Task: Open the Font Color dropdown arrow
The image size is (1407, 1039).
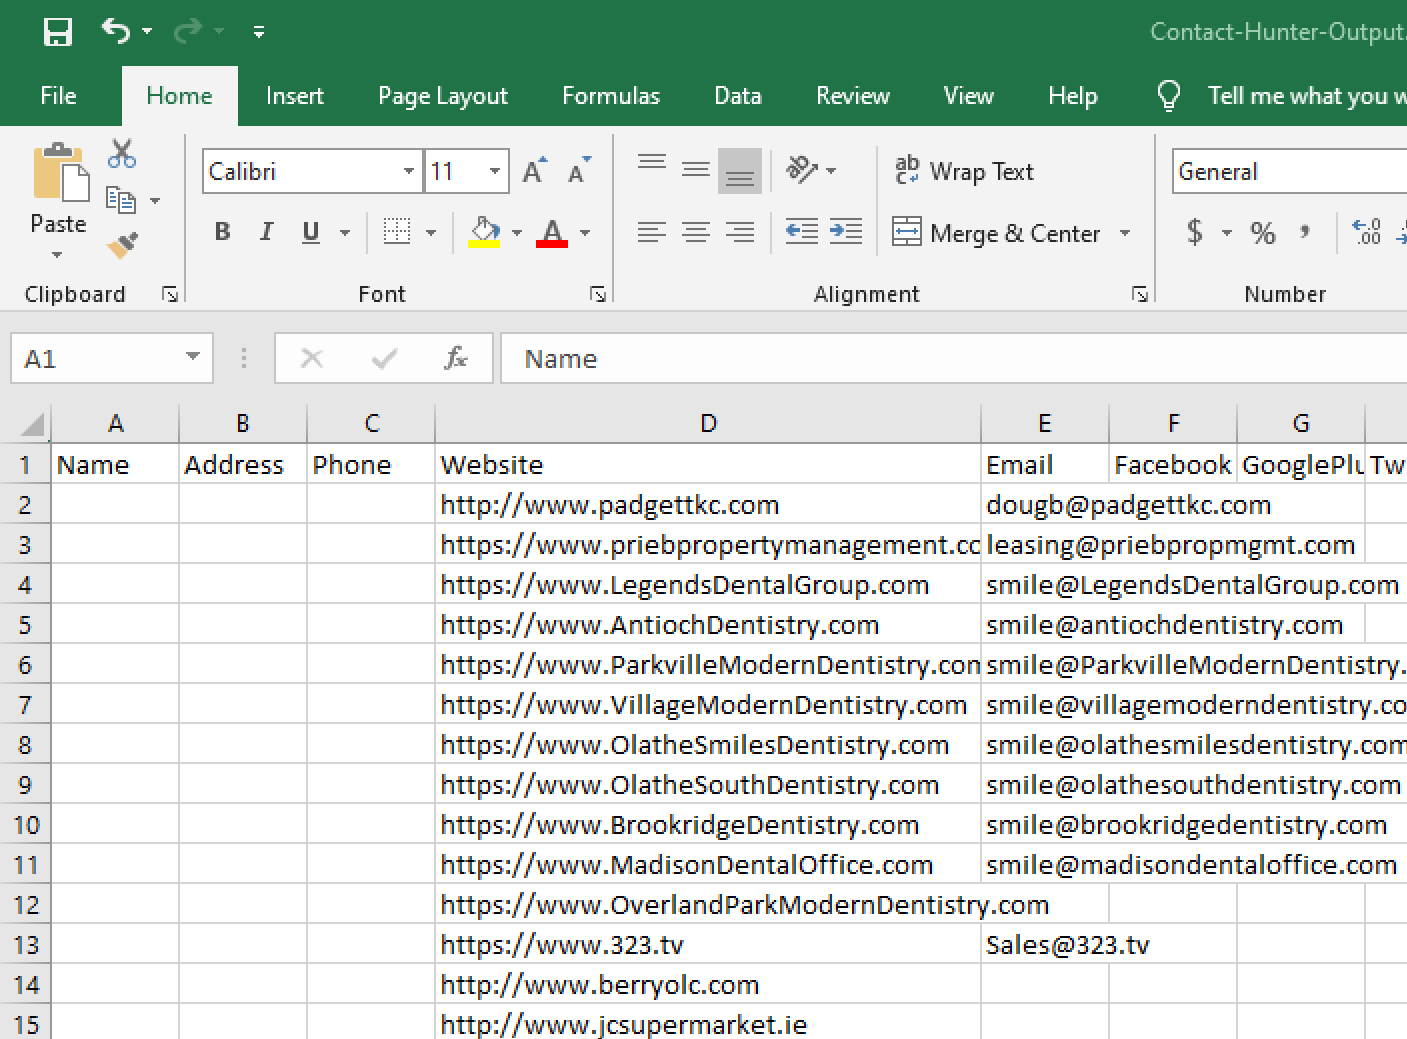Action: (585, 233)
